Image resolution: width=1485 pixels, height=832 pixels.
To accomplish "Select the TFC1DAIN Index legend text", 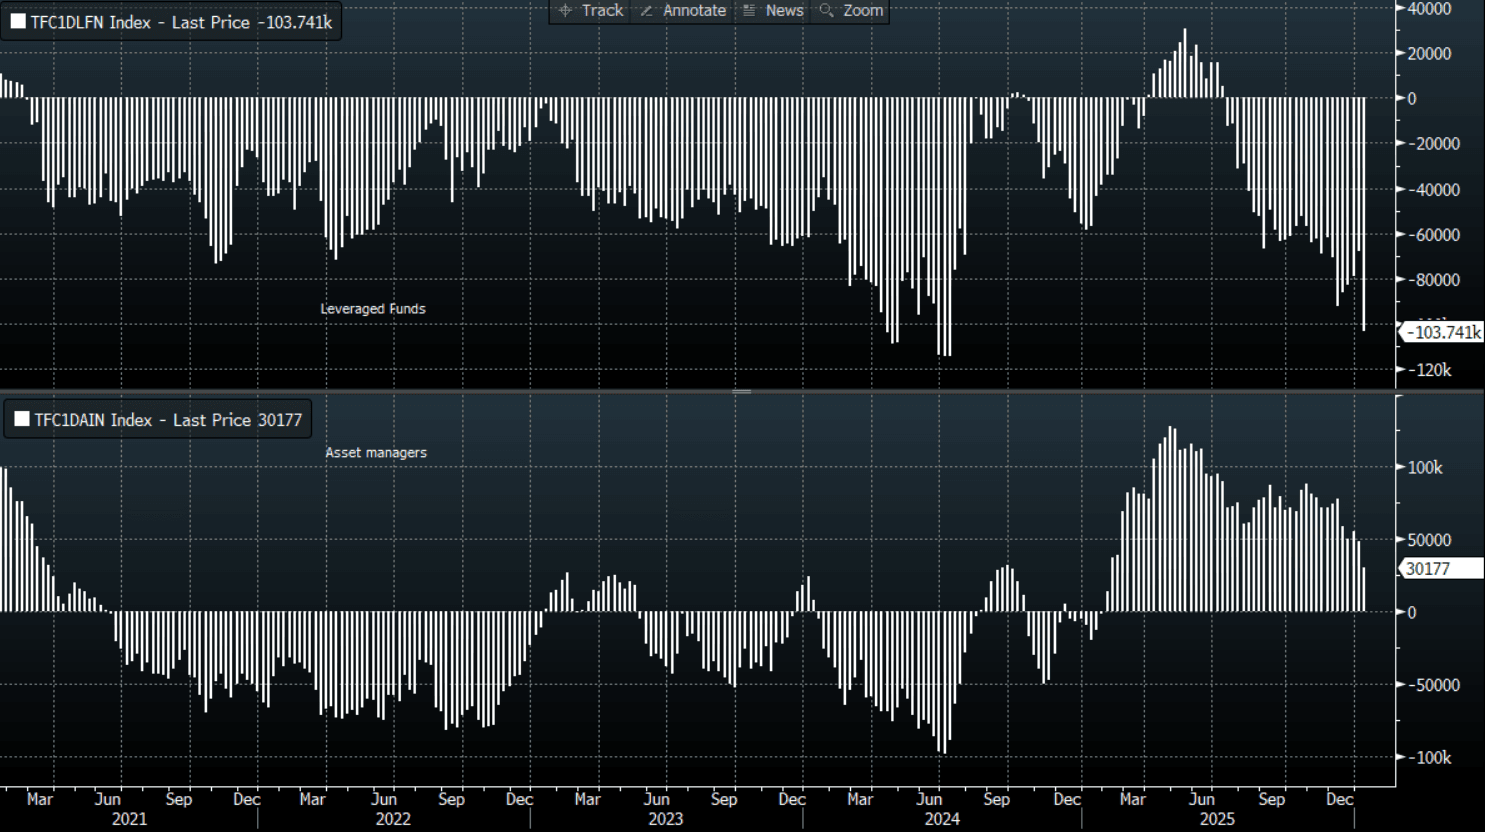I will pos(168,420).
